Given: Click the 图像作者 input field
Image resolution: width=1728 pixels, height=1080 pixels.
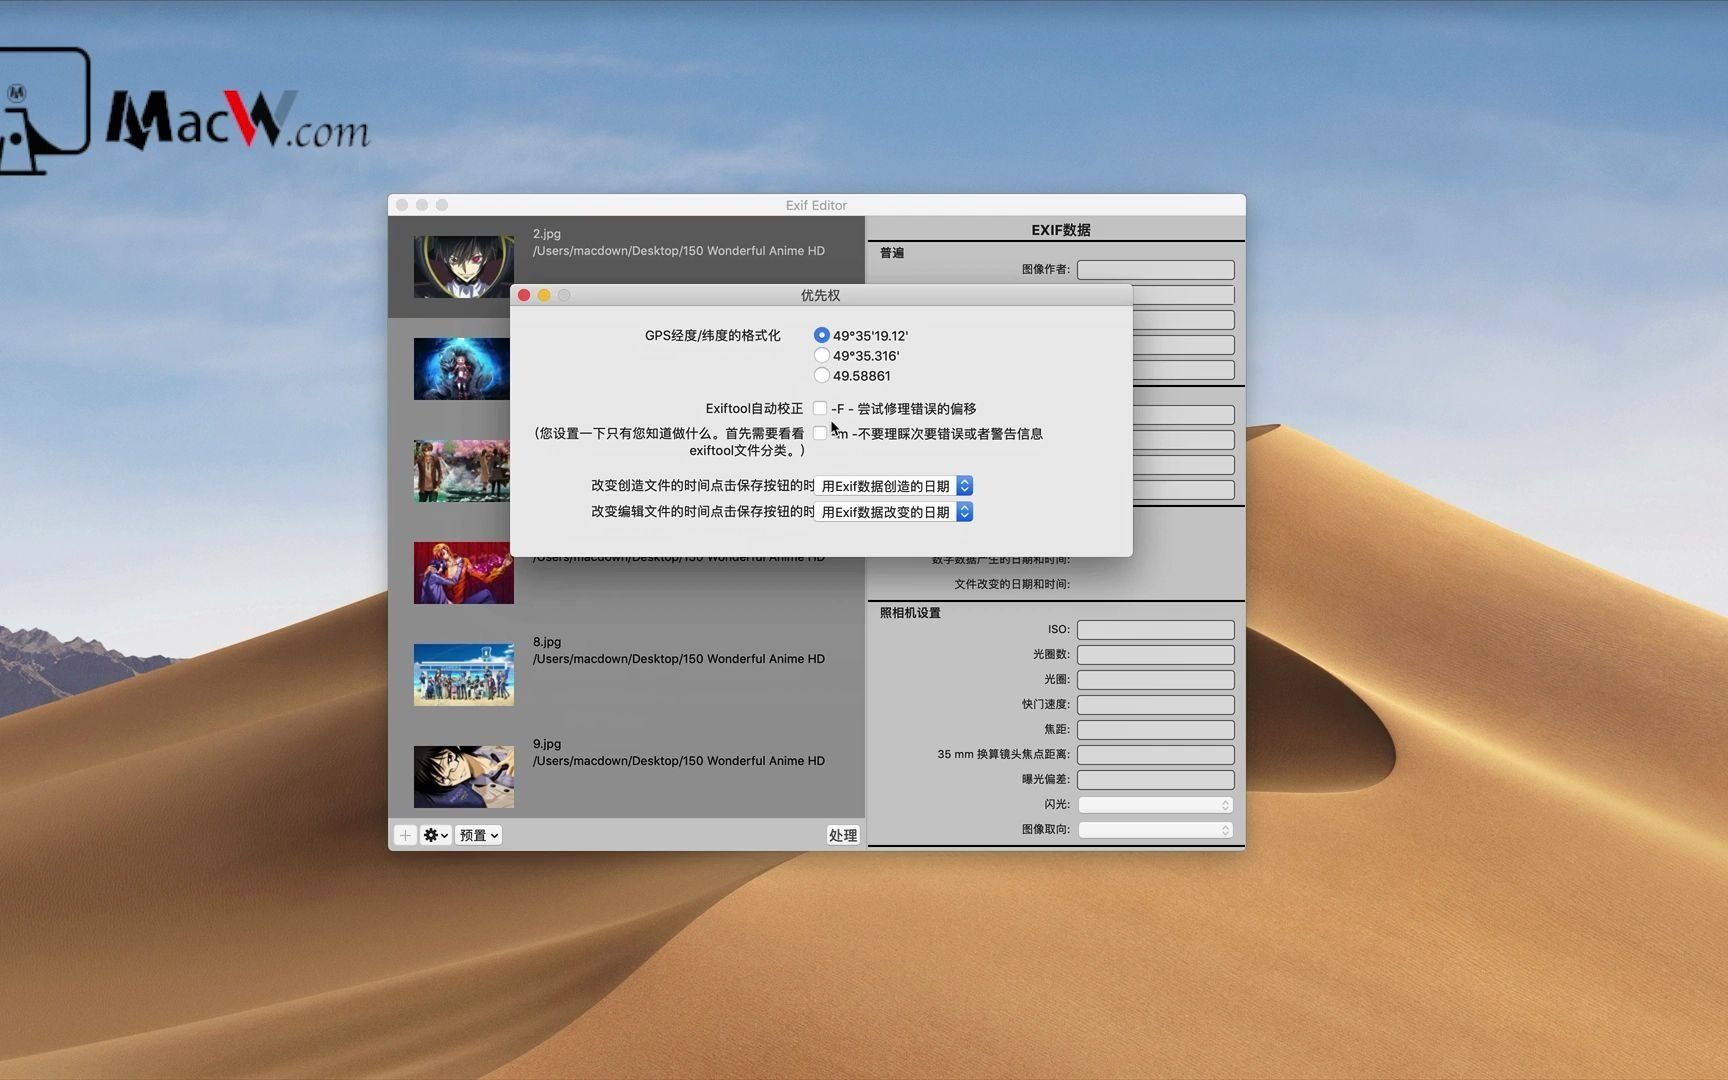Looking at the screenshot, I should point(1156,270).
